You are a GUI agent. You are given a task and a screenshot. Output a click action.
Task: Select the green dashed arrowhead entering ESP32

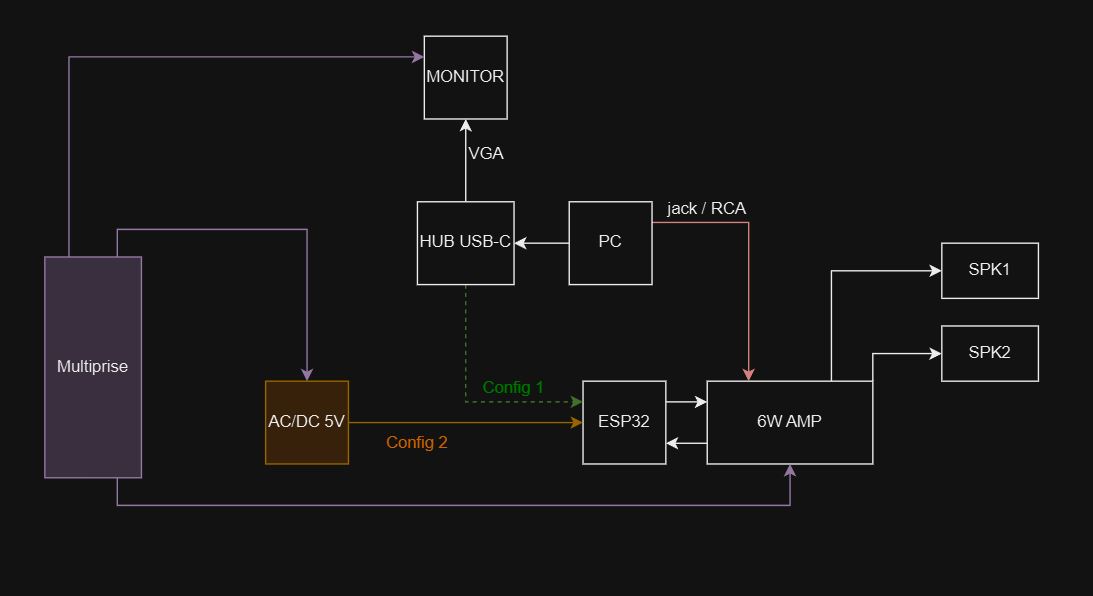576,402
